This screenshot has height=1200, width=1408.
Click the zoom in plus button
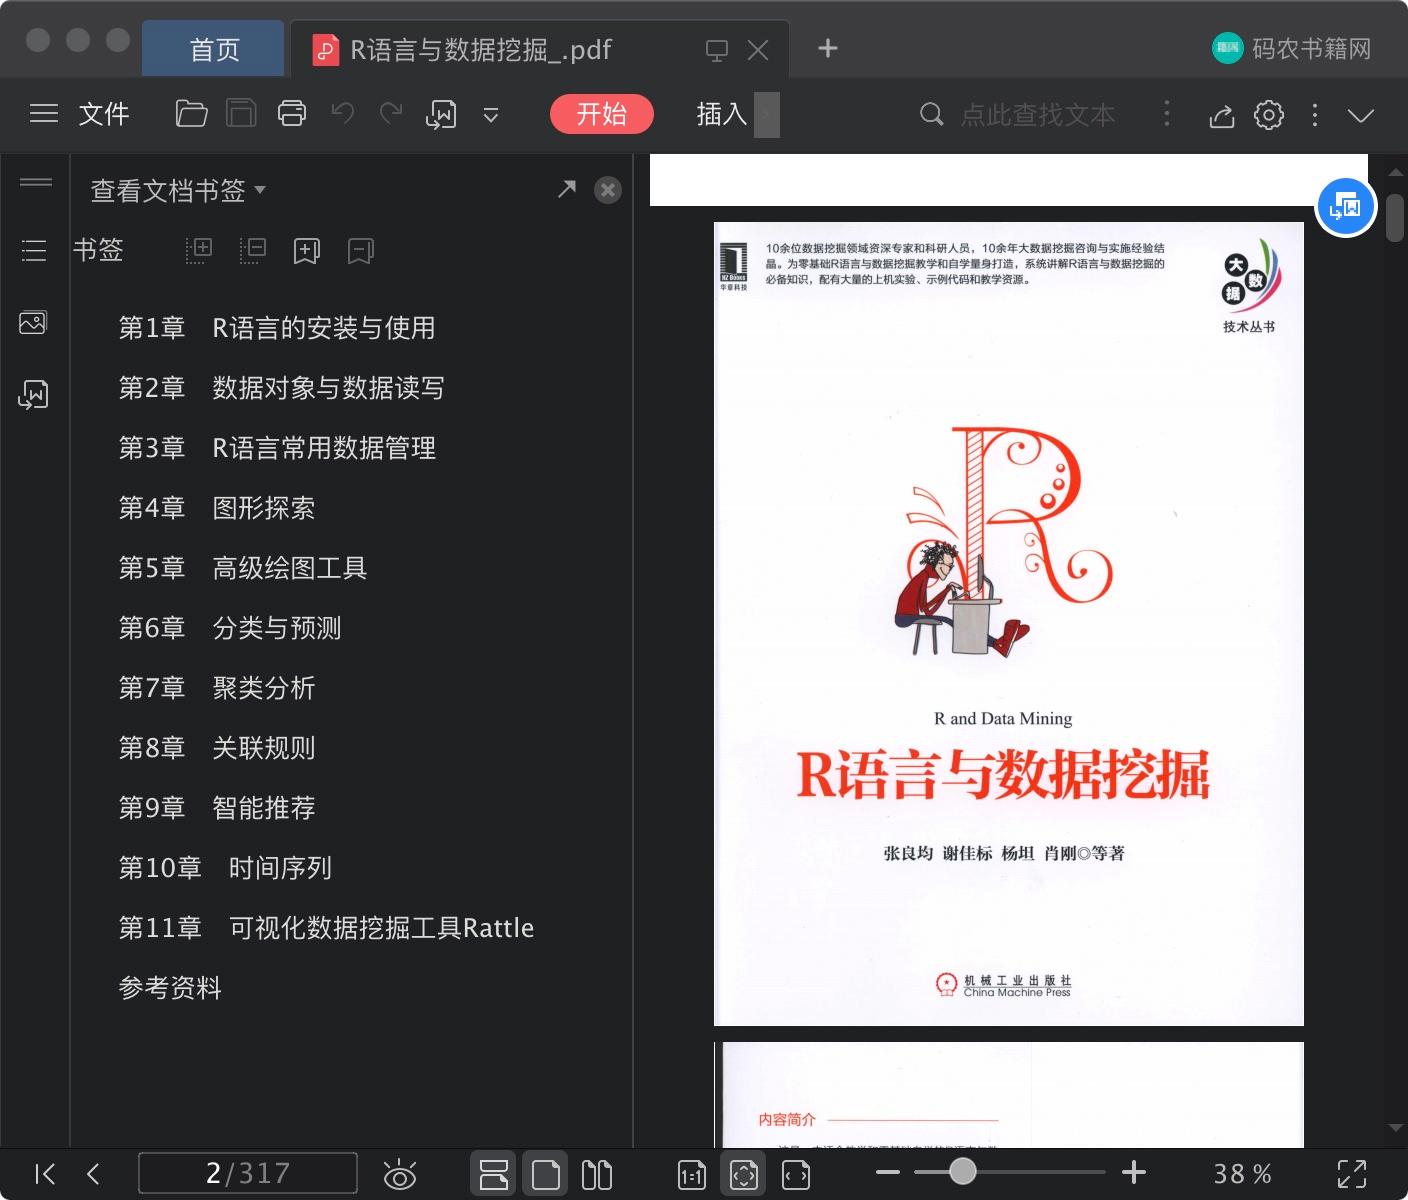point(1134,1172)
